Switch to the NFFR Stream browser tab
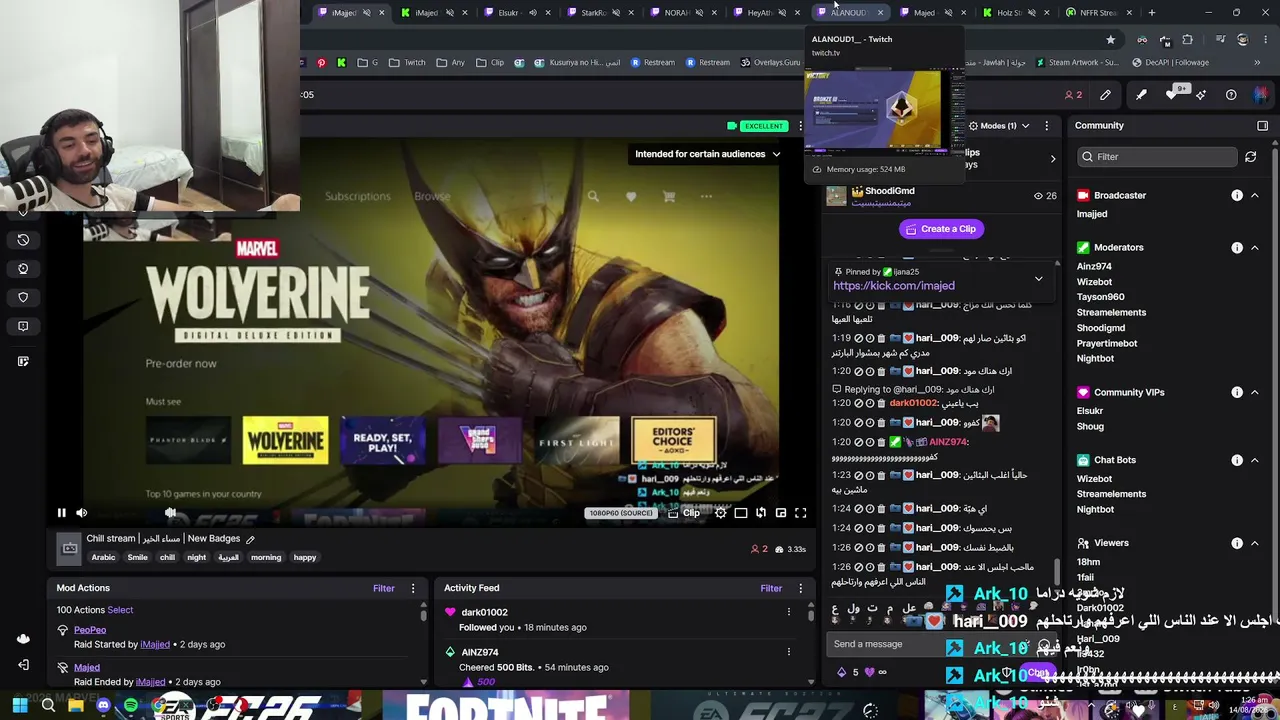Viewport: 1280px width, 720px height. pos(1098,12)
